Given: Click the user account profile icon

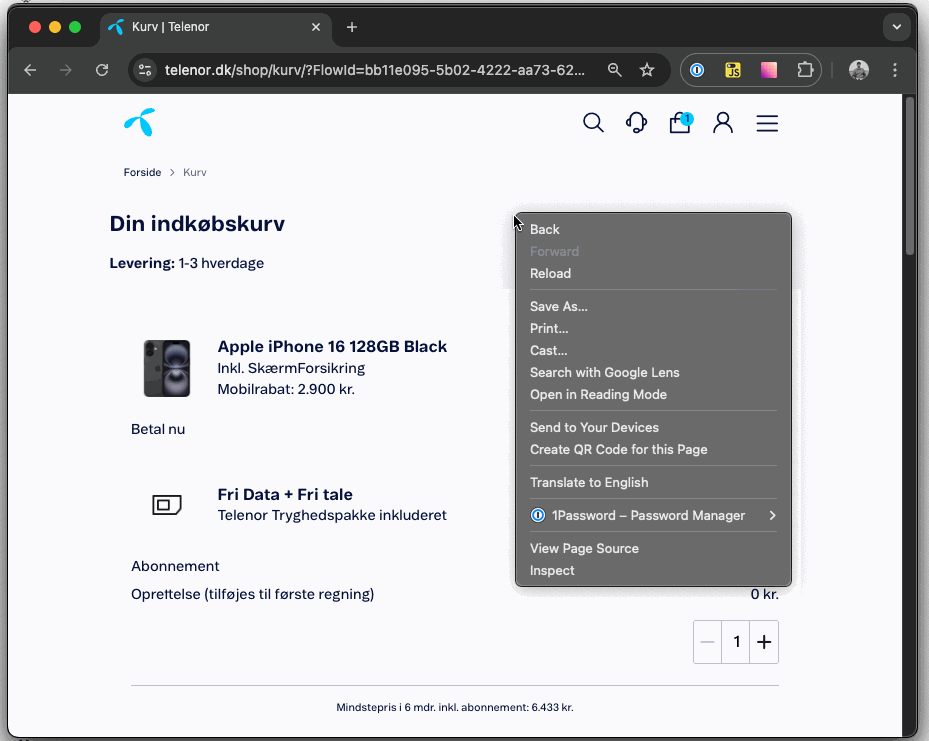Looking at the screenshot, I should point(723,123).
